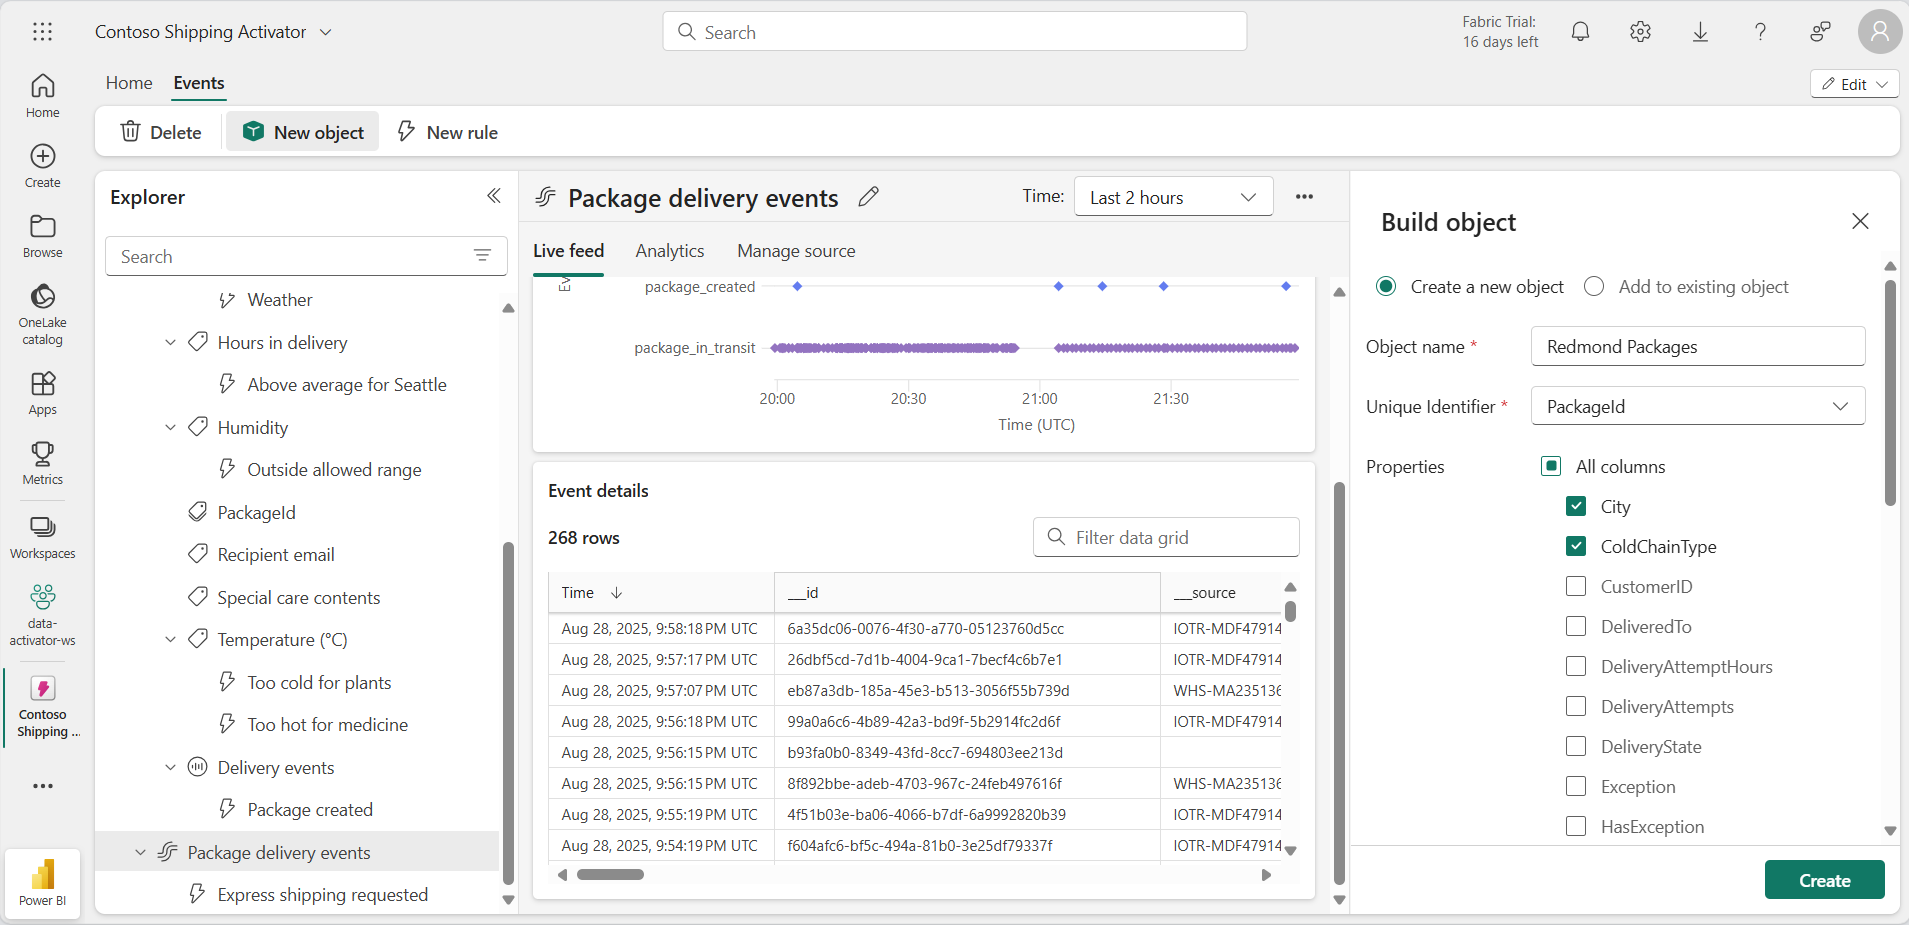The image size is (1909, 925).
Task: Select the Add to existing object option
Action: pos(1594,287)
